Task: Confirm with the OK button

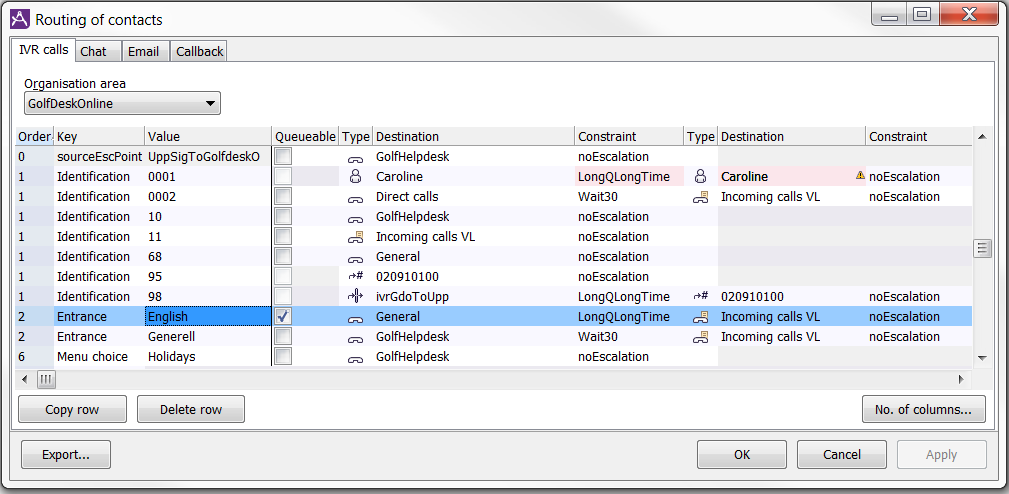Action: pyautogui.click(x=742, y=455)
